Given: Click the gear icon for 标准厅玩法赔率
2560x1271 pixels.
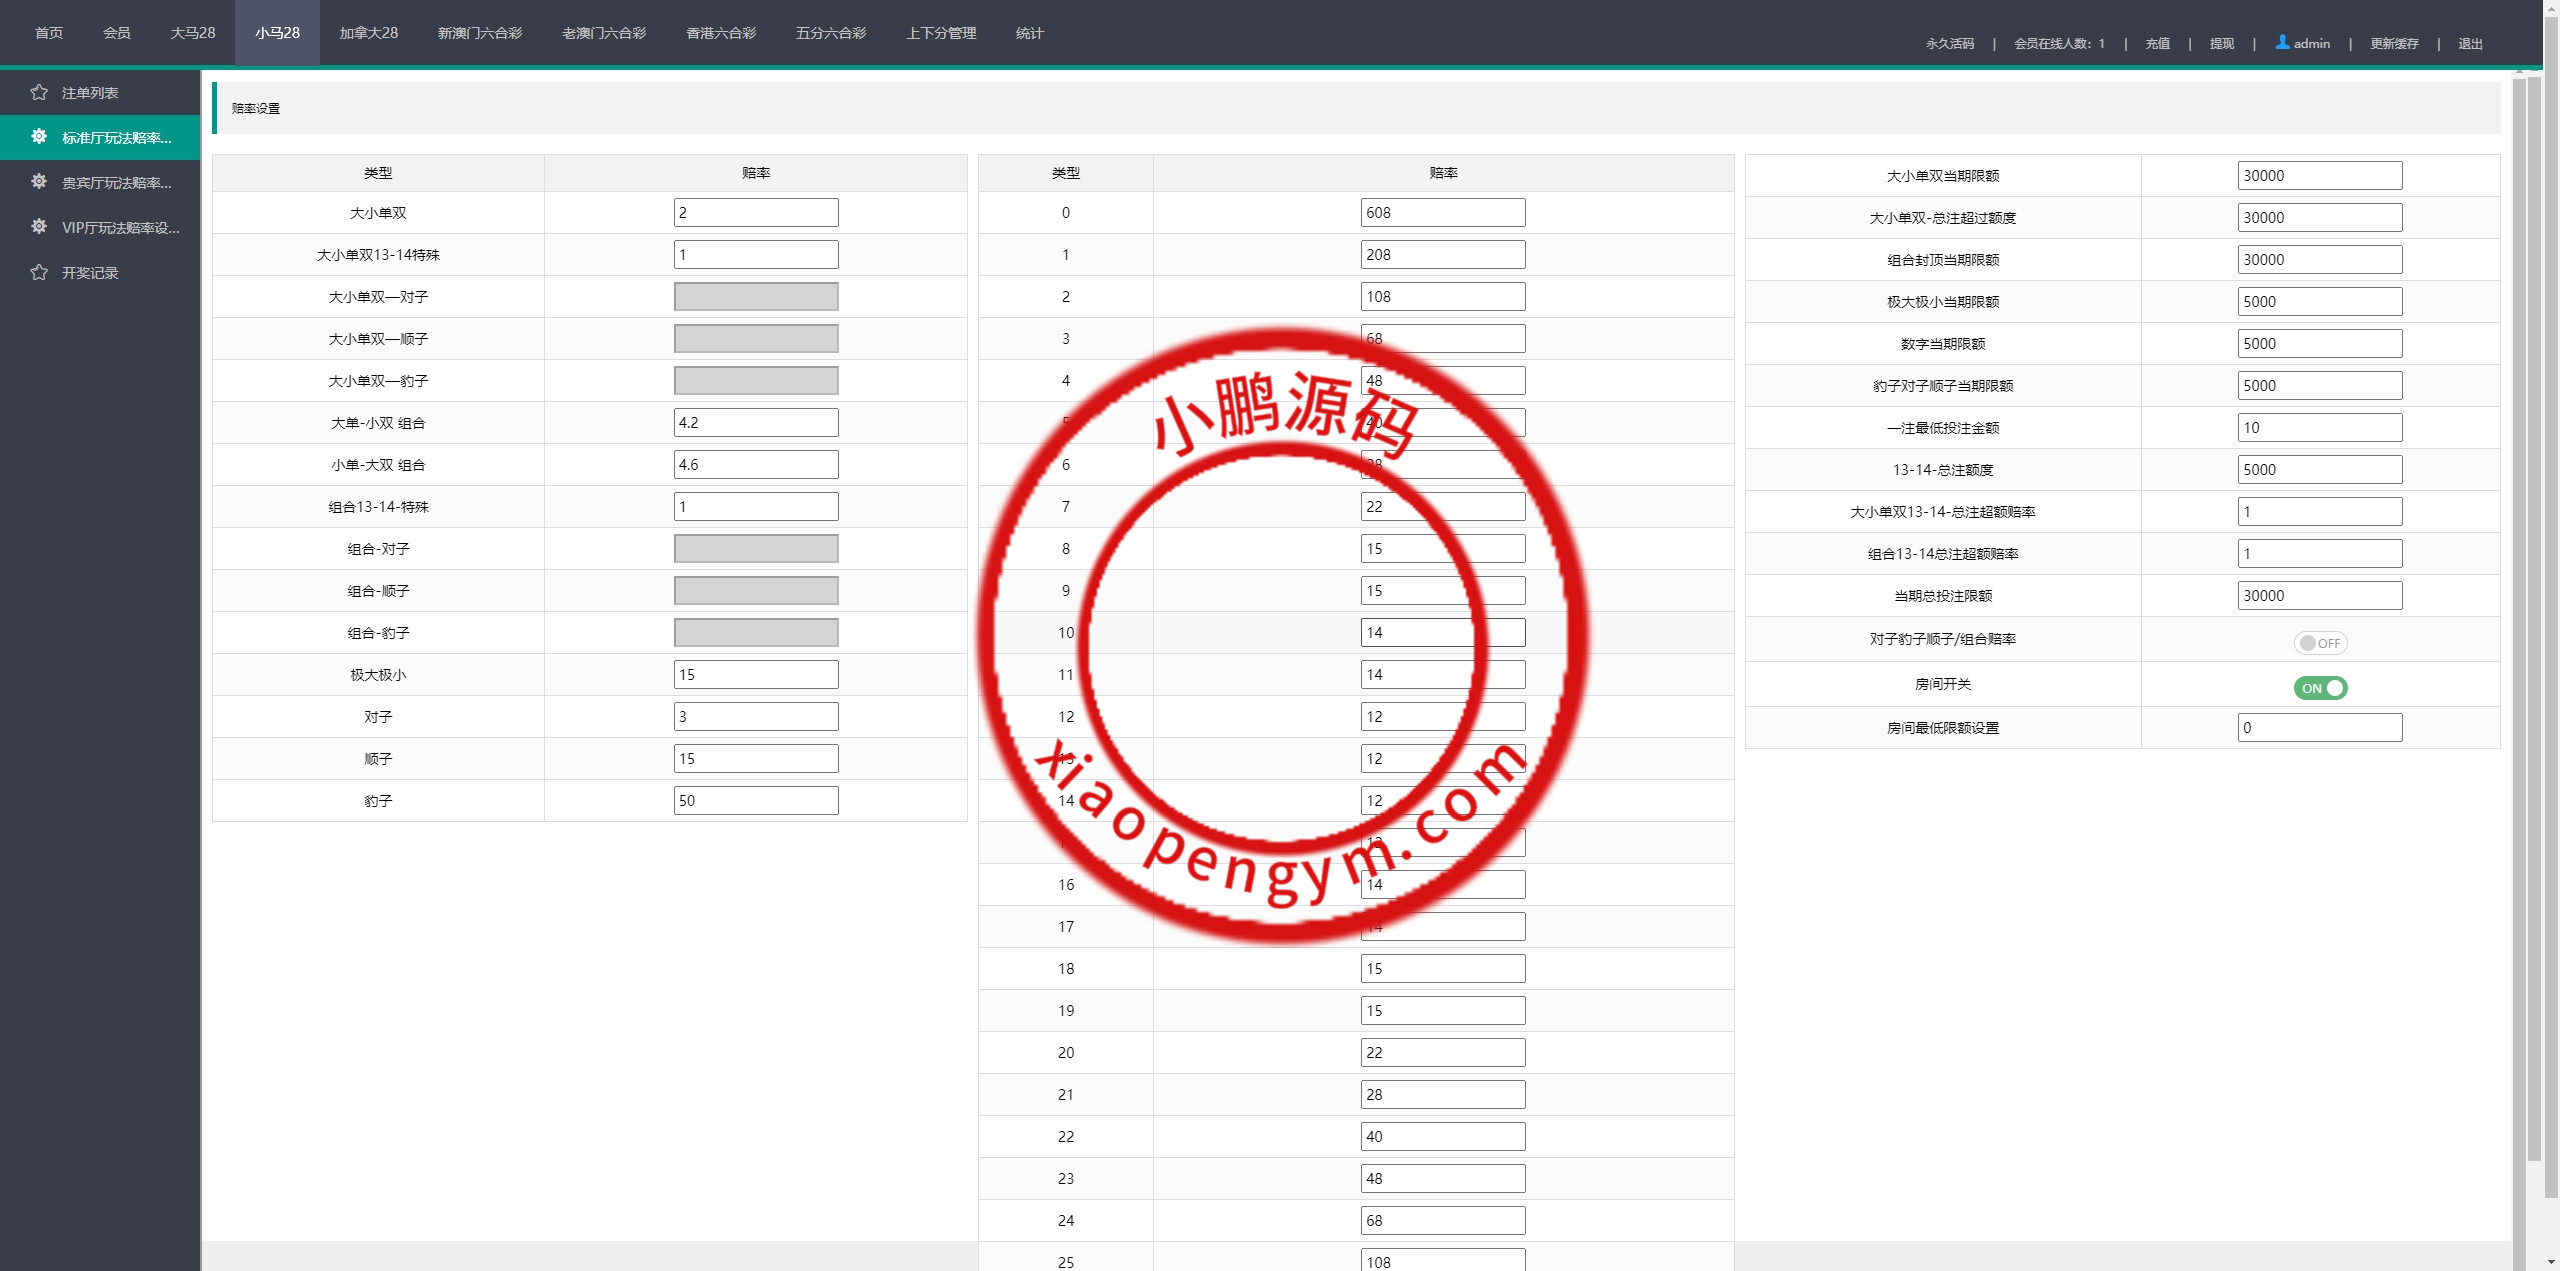Looking at the screenshot, I should point(39,137).
